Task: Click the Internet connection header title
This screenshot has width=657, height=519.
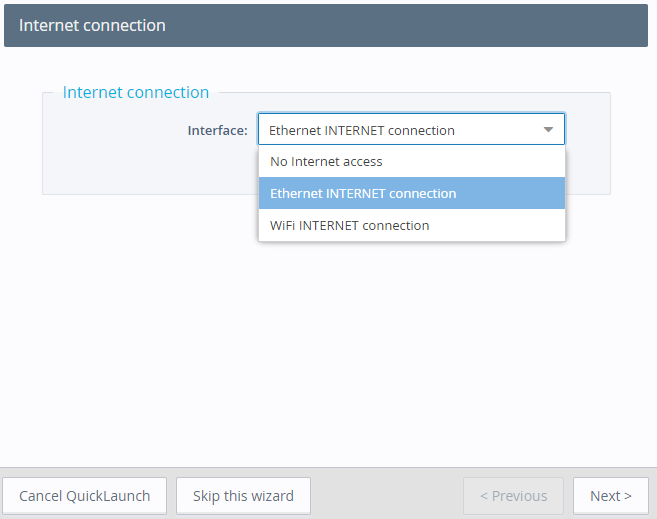Action: pyautogui.click(x=92, y=25)
